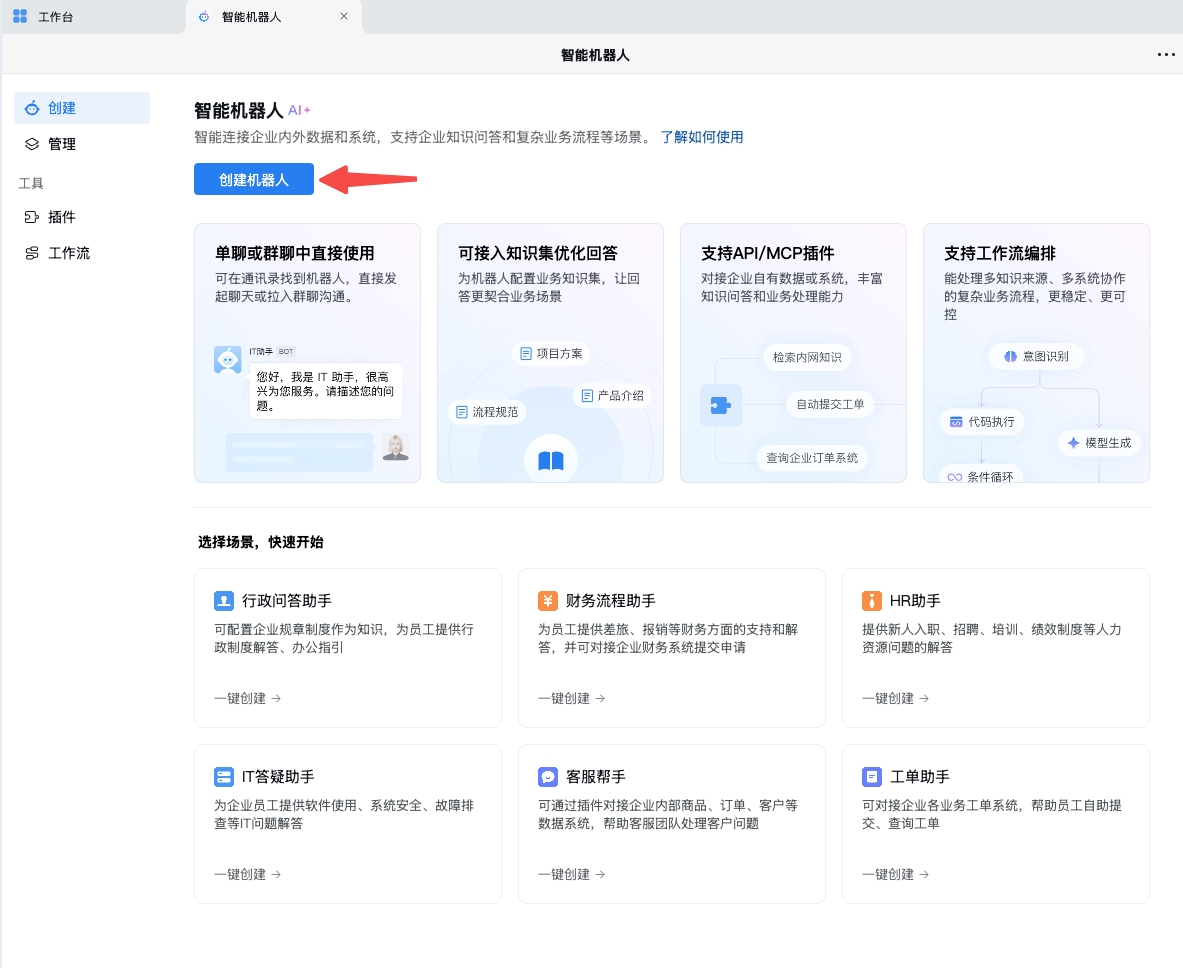The image size is (1183, 968).
Task: Click the 条件循环 node
Action: (981, 476)
